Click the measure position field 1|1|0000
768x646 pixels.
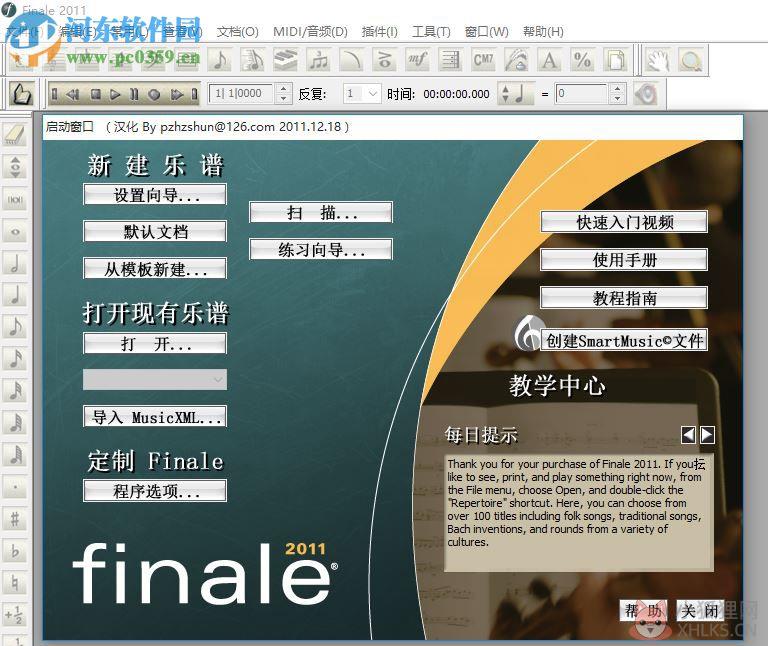(242, 93)
